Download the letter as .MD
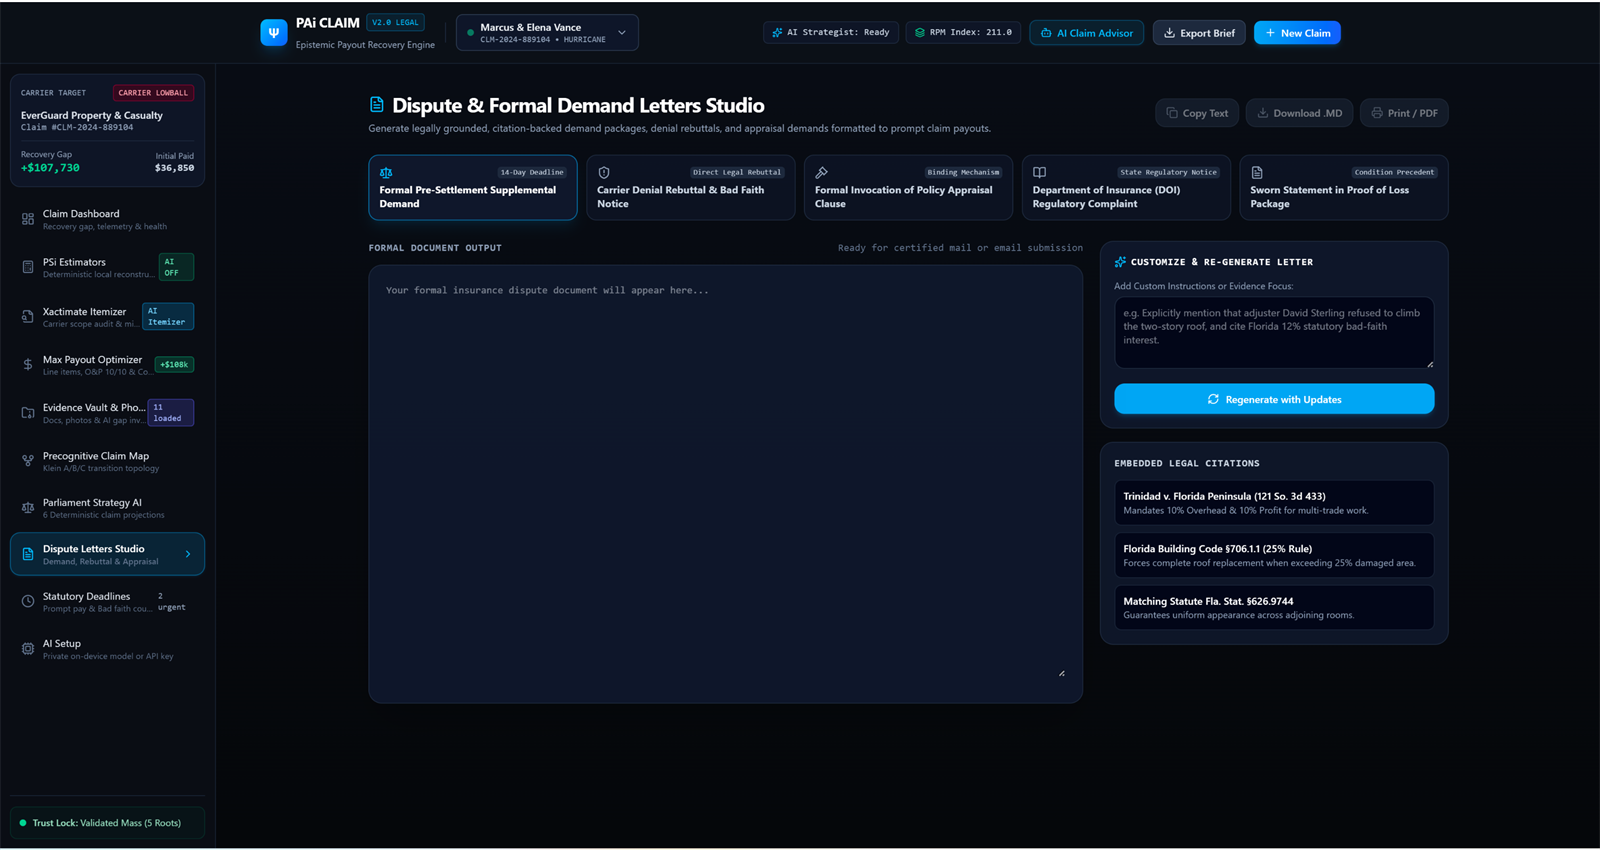The height and width of the screenshot is (850, 1600). click(1300, 113)
